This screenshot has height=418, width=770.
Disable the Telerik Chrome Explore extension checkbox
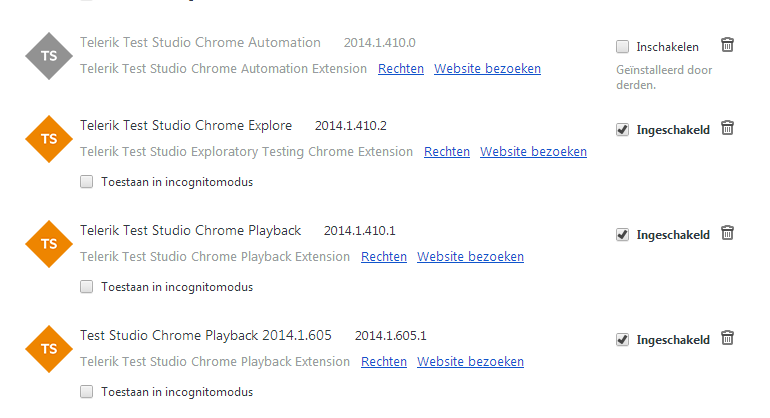click(623, 129)
